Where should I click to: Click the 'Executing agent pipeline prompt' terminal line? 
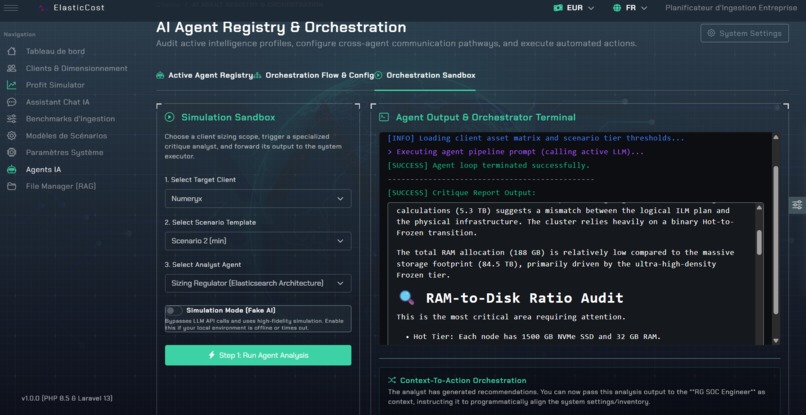tap(516, 152)
